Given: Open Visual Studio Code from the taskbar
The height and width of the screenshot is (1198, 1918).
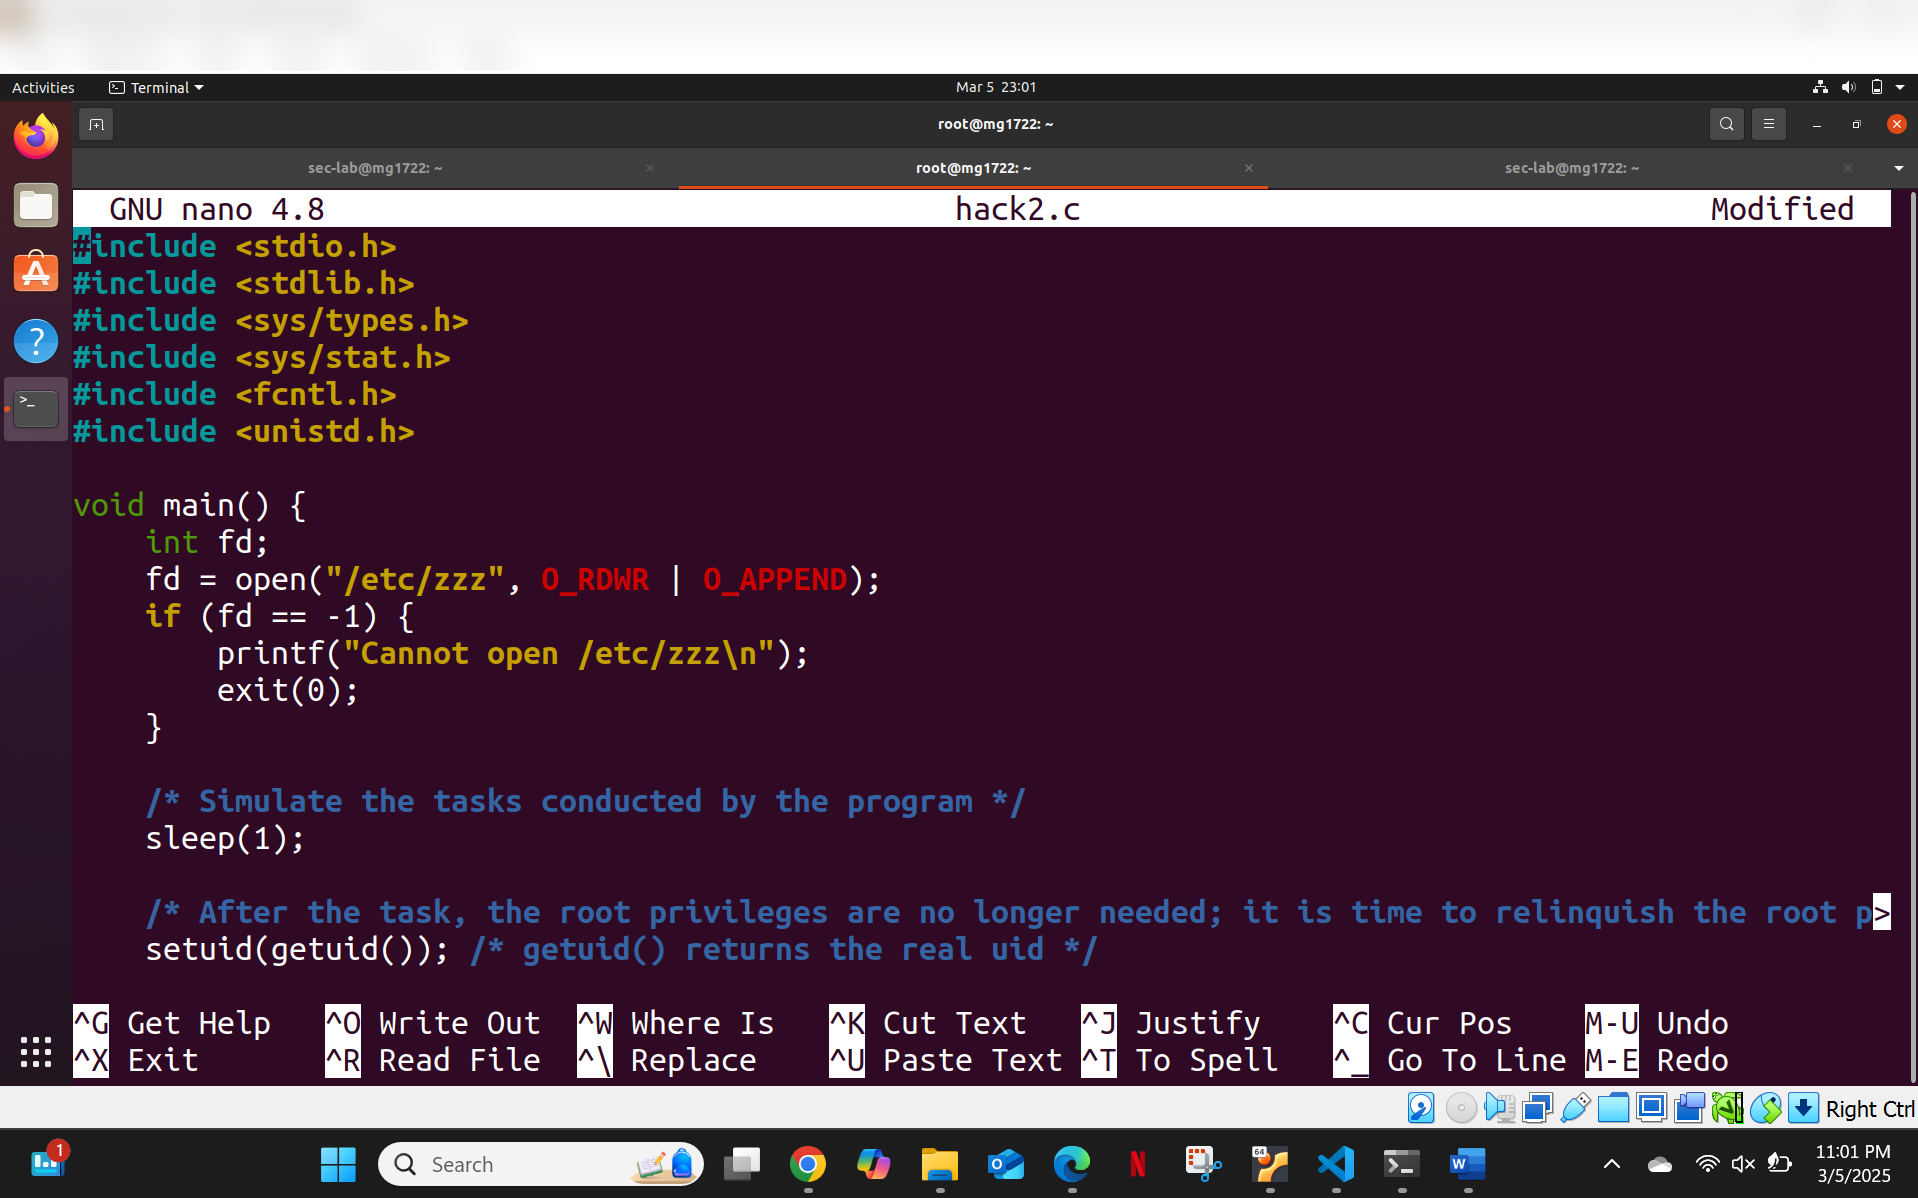Looking at the screenshot, I should point(1335,1164).
